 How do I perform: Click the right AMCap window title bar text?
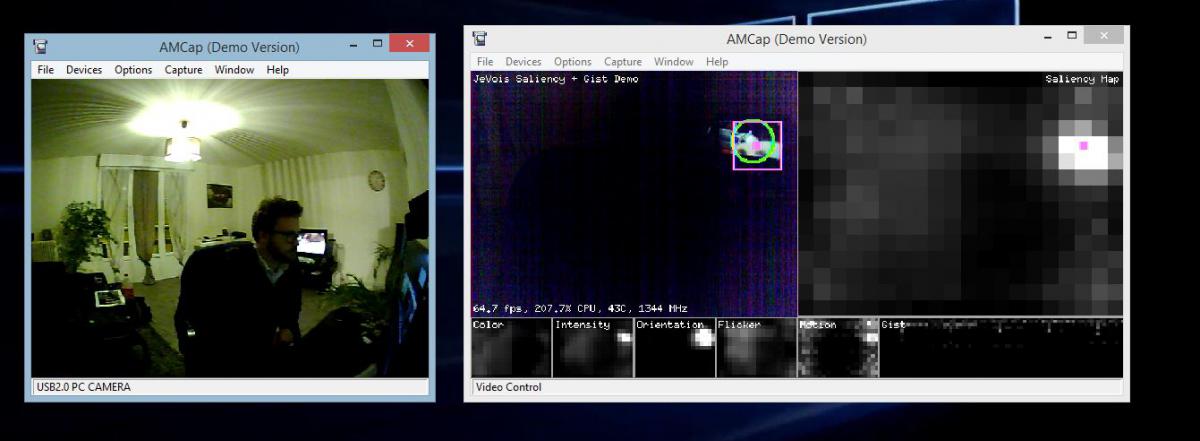[x=796, y=39]
